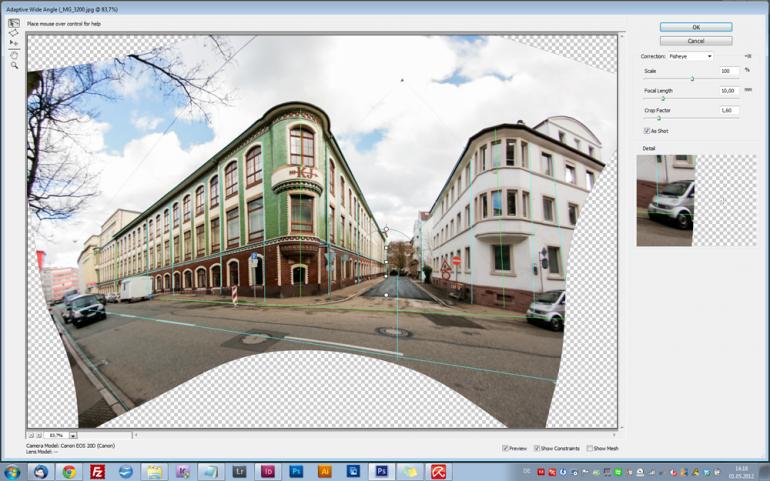The width and height of the screenshot is (770, 481).
Task: Open the zoom percentage dropdown
Action: pyautogui.click(x=72, y=436)
